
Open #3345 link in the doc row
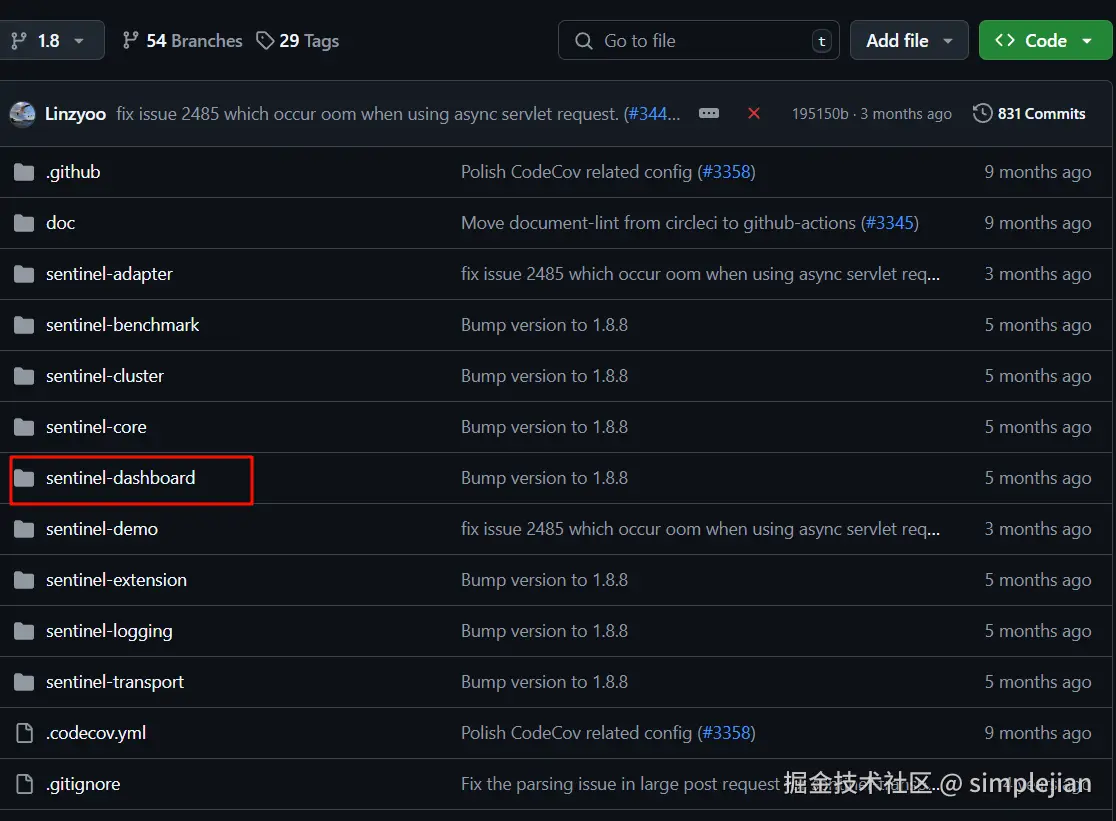[890, 223]
